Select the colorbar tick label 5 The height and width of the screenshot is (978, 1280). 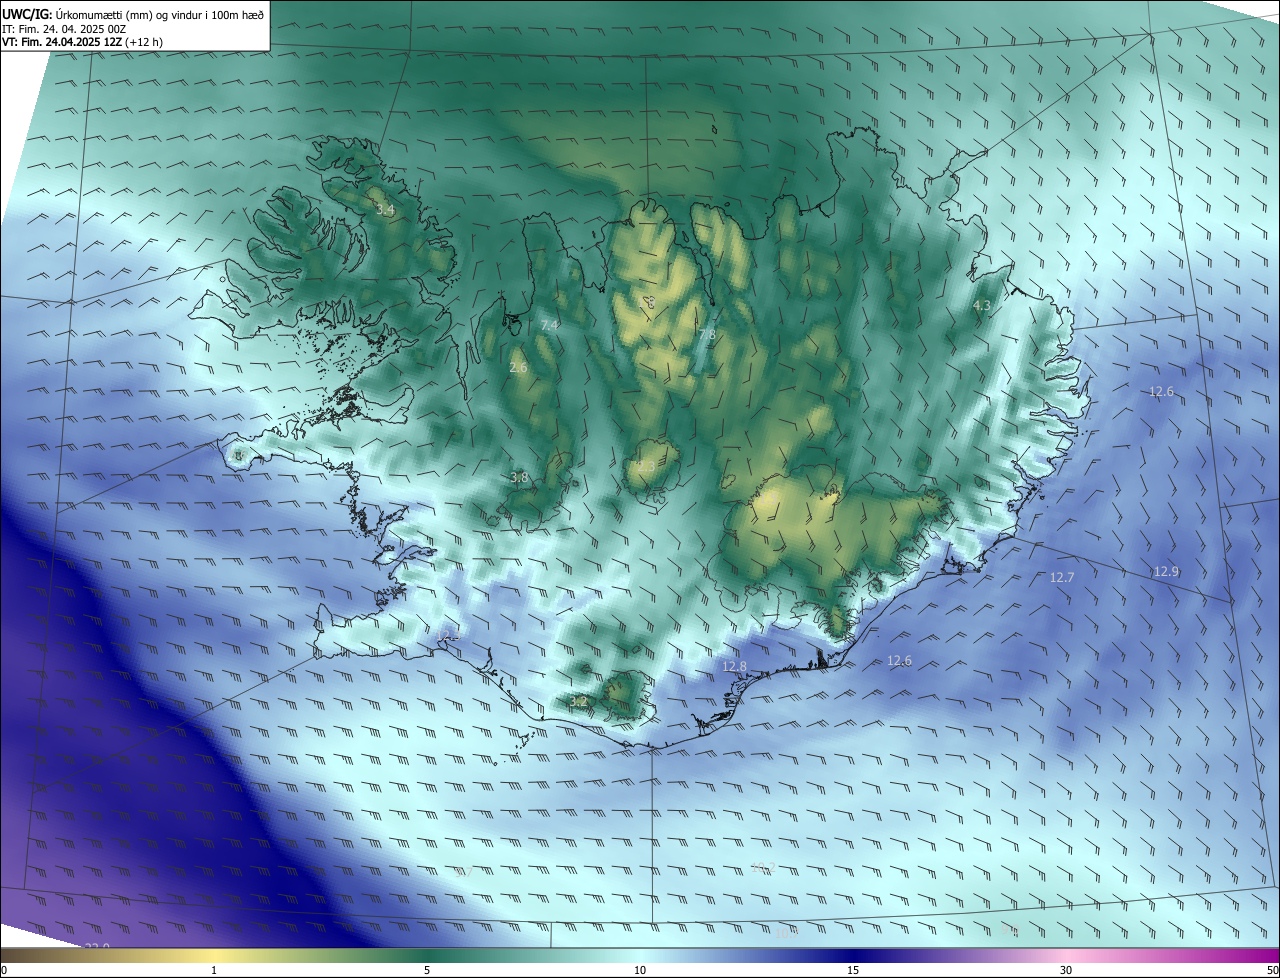(x=427, y=971)
